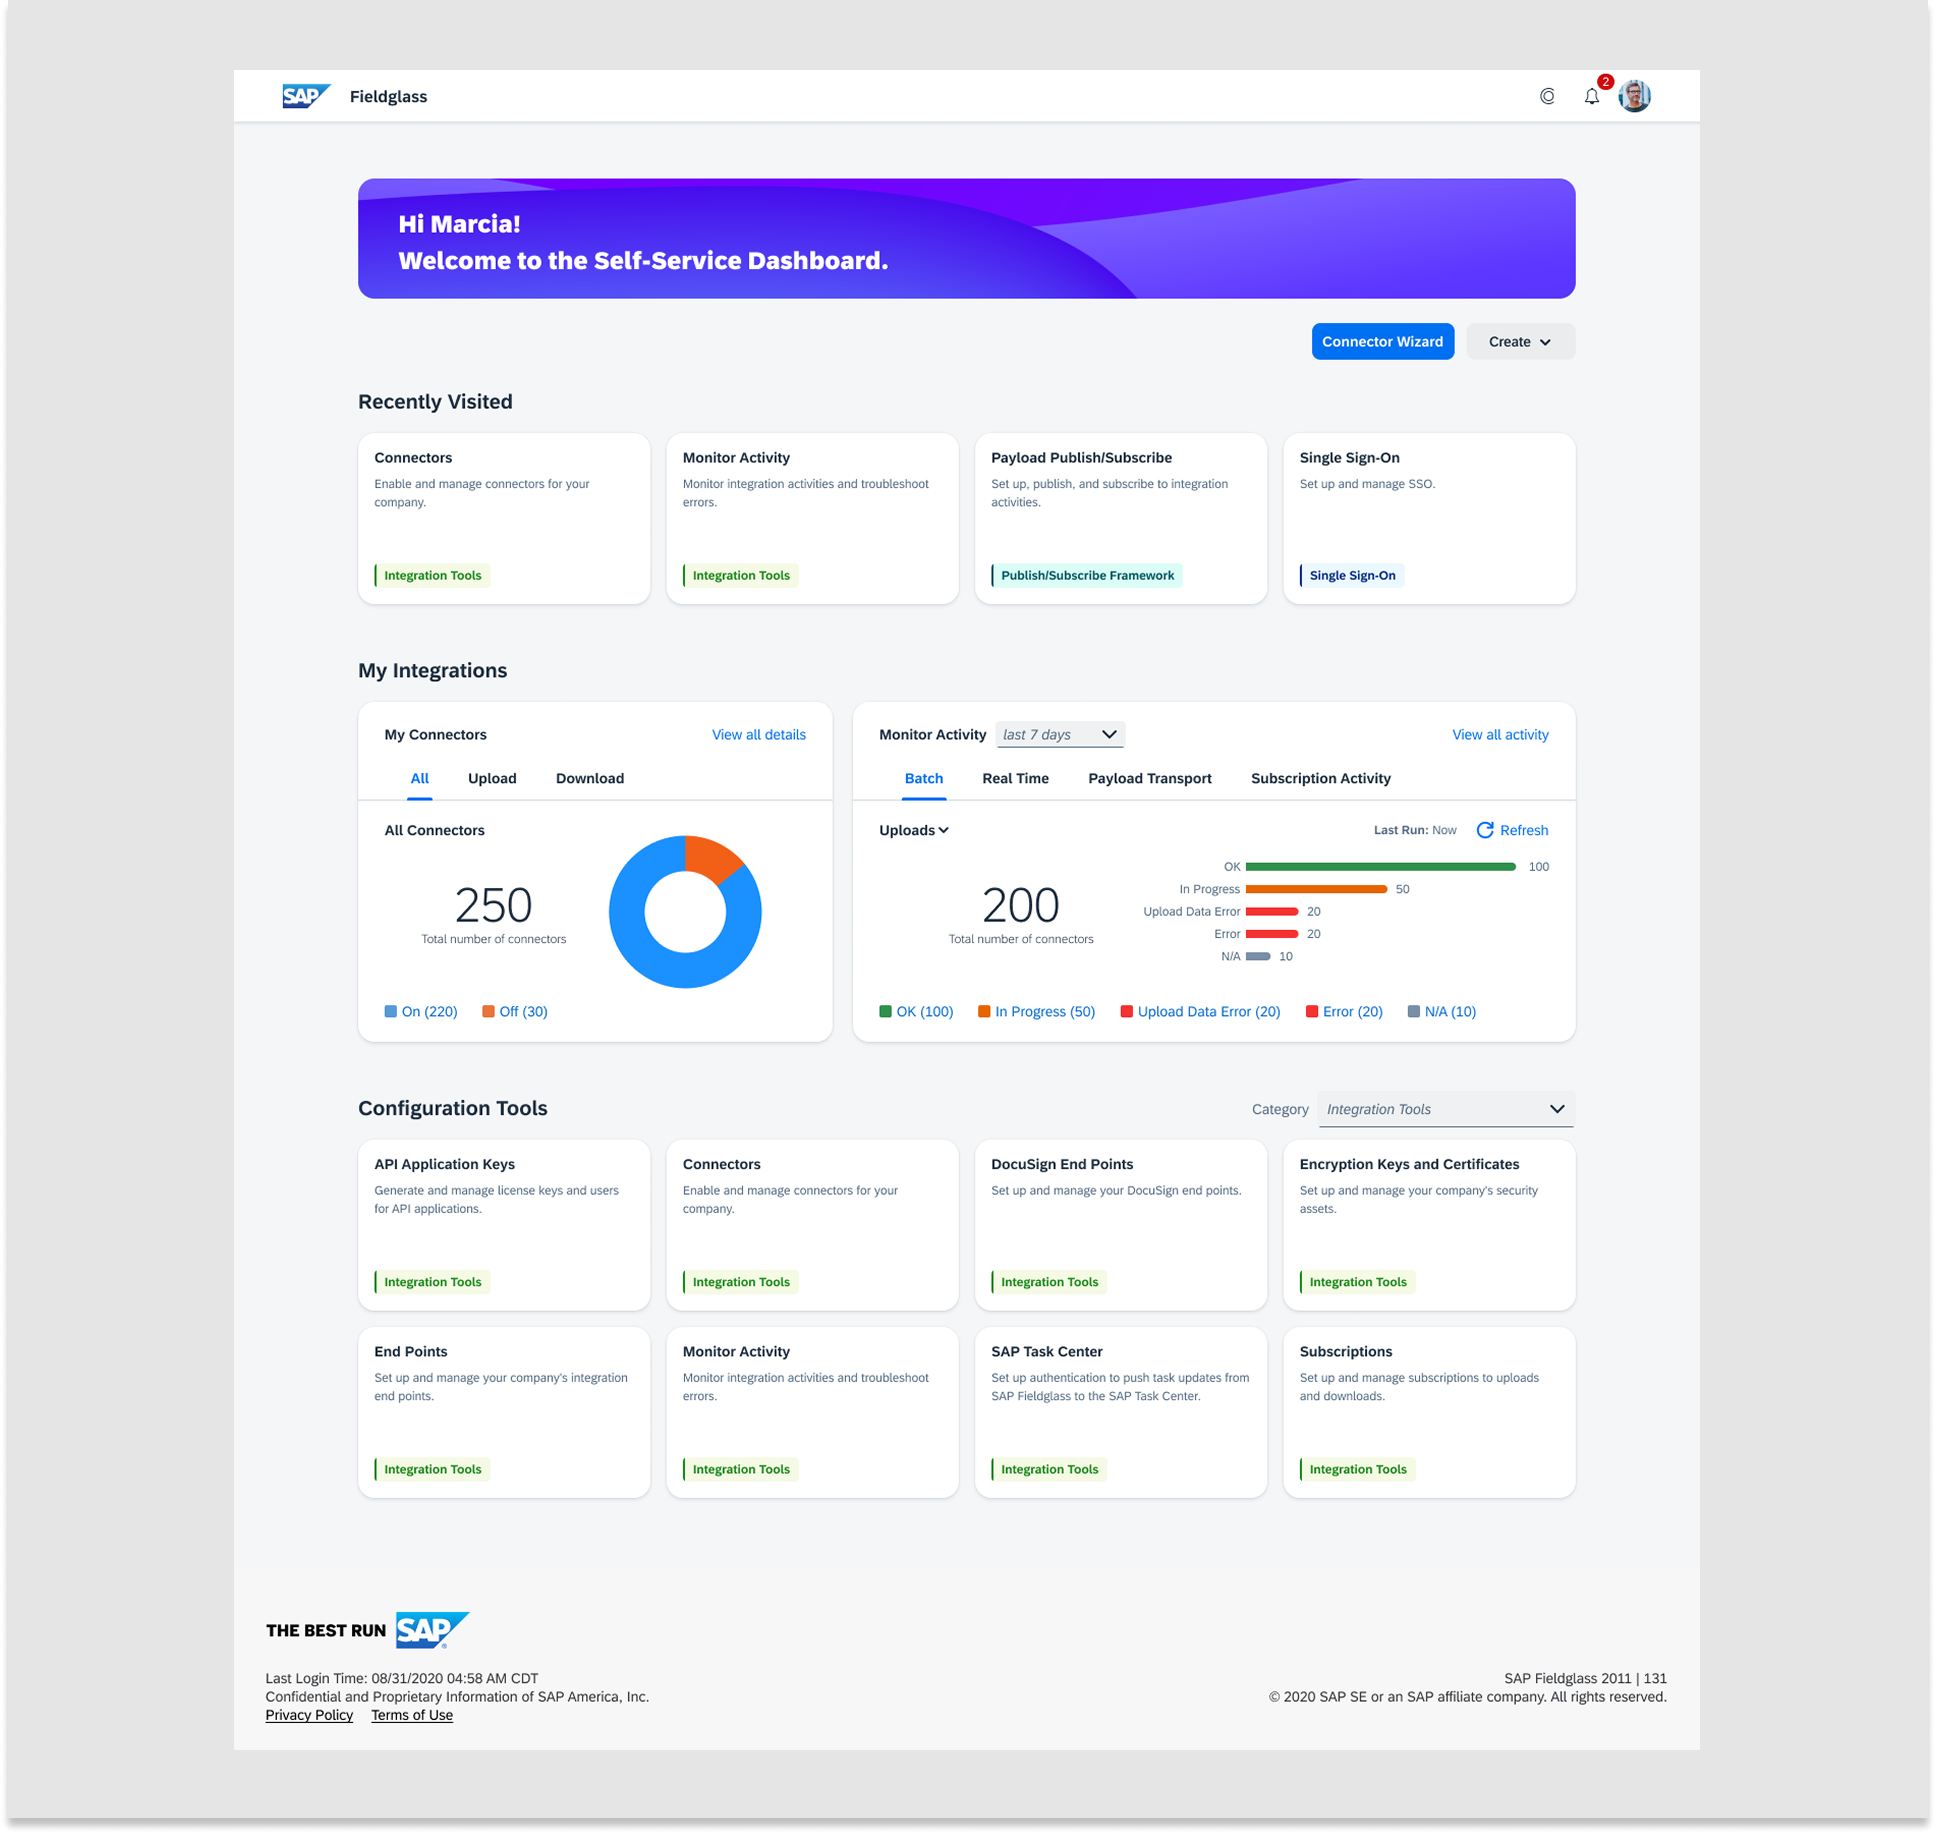Switch to the Download tab
The height and width of the screenshot is (1834, 1936).
[590, 778]
